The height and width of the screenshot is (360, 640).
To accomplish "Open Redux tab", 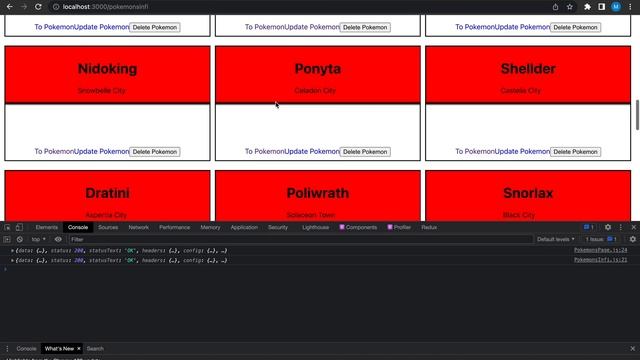I will [x=429, y=227].
